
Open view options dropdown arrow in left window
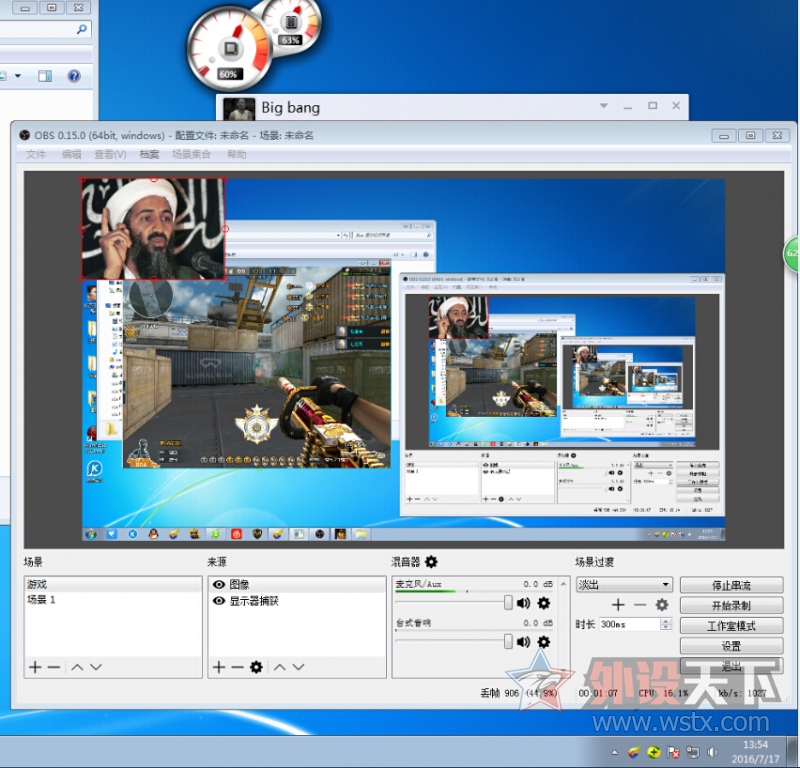click(18, 76)
